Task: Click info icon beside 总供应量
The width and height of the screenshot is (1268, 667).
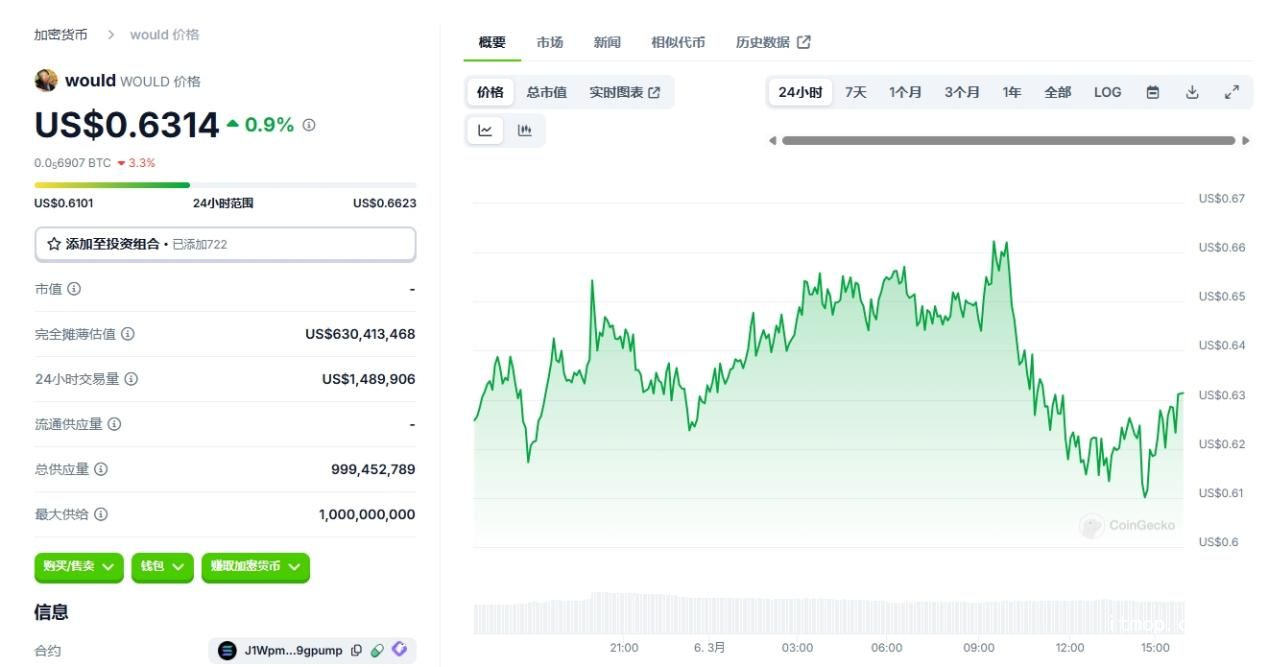Action: point(101,469)
